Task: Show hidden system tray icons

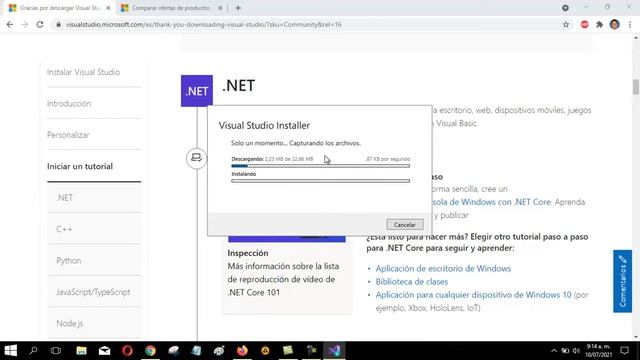Action: 554,351
